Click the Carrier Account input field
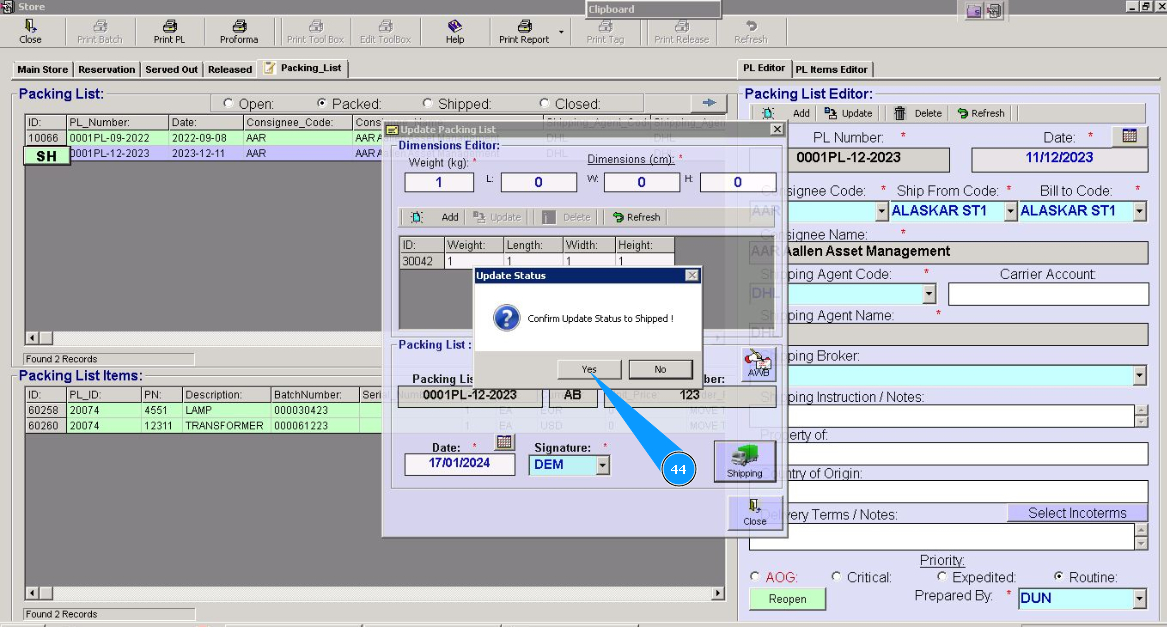The width and height of the screenshot is (1167, 633). tap(1048, 294)
